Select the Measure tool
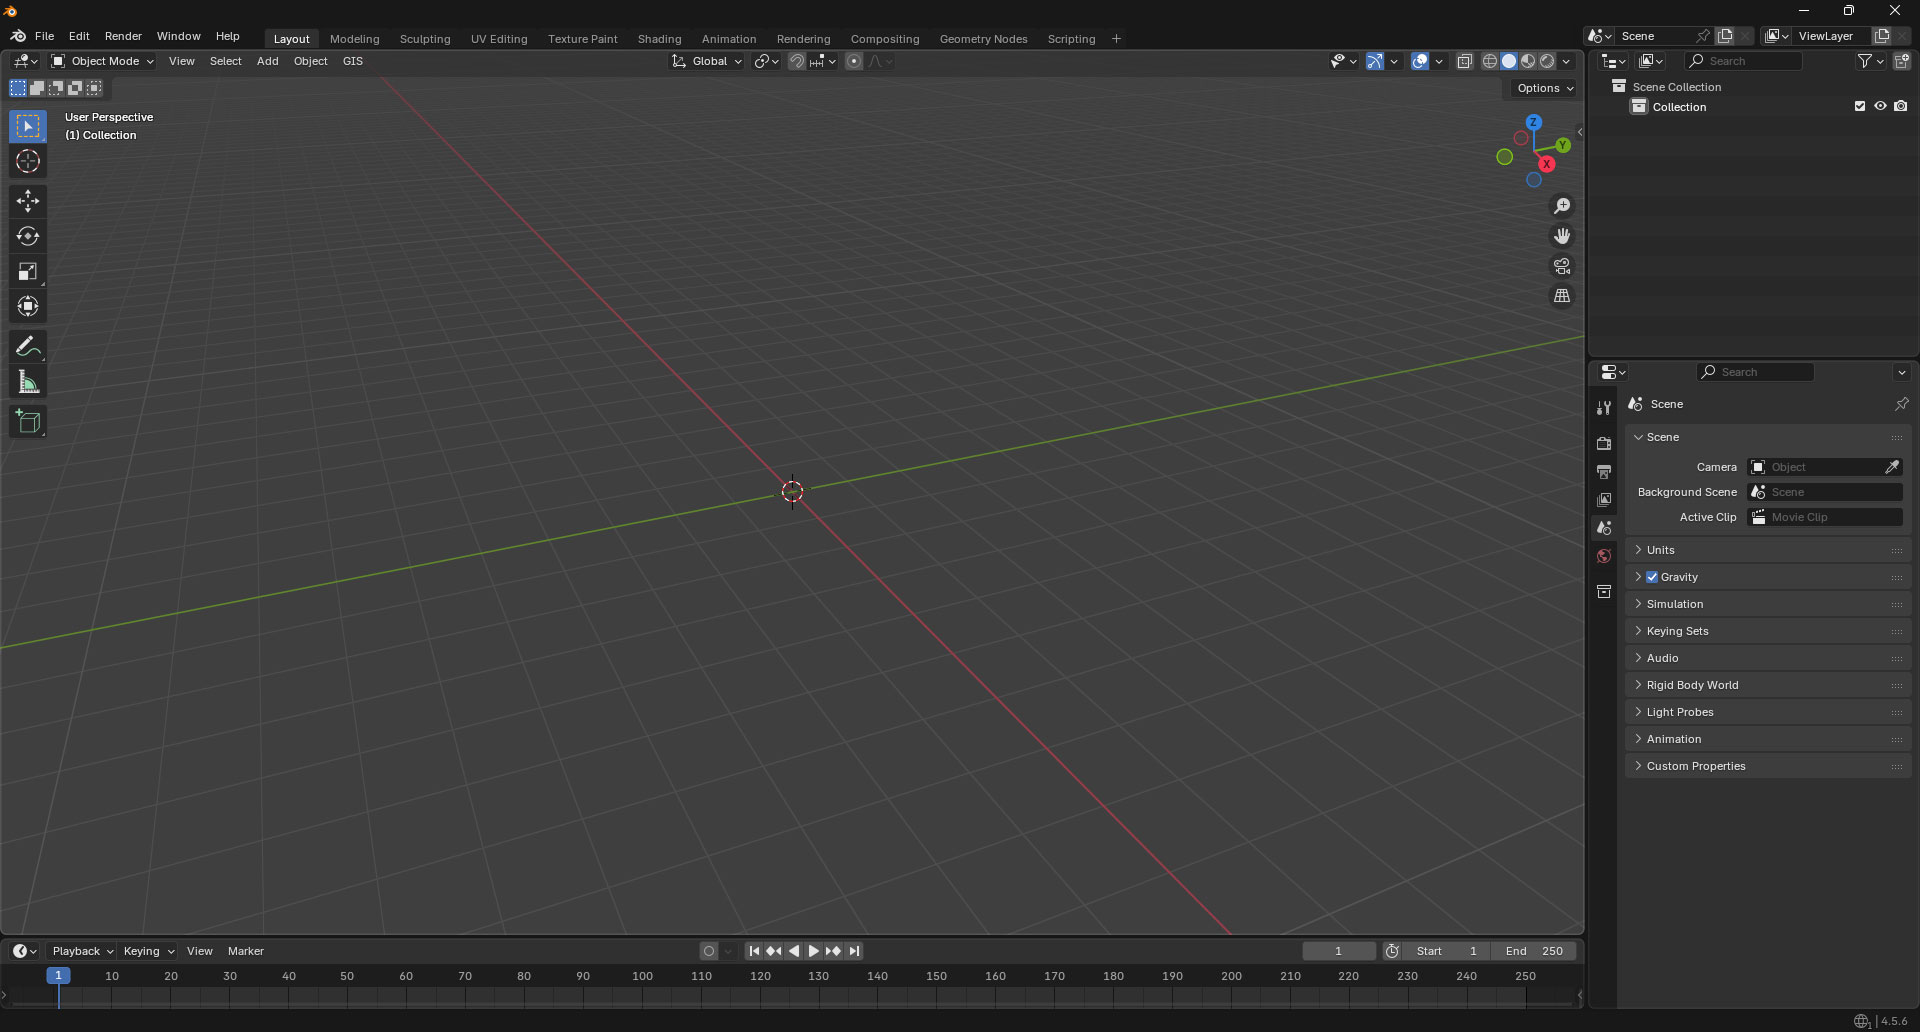The image size is (1920, 1032). click(x=28, y=382)
